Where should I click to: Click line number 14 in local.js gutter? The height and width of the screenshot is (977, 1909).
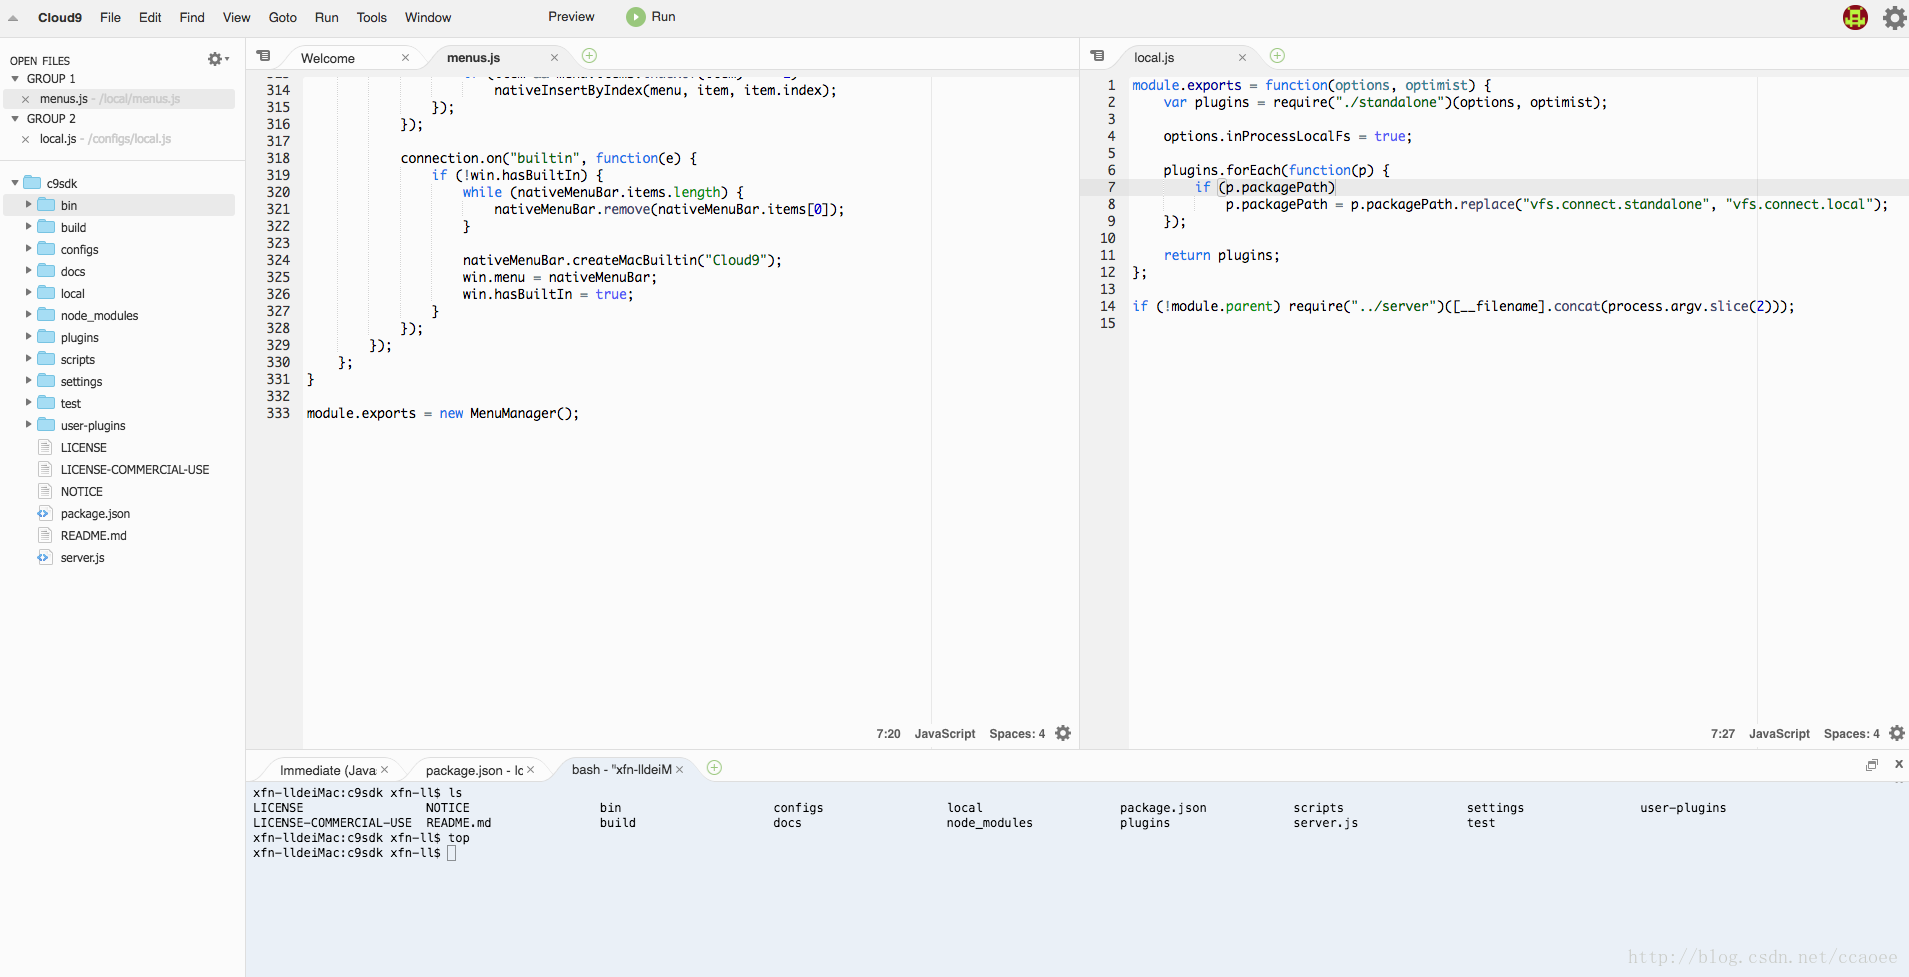click(x=1107, y=306)
